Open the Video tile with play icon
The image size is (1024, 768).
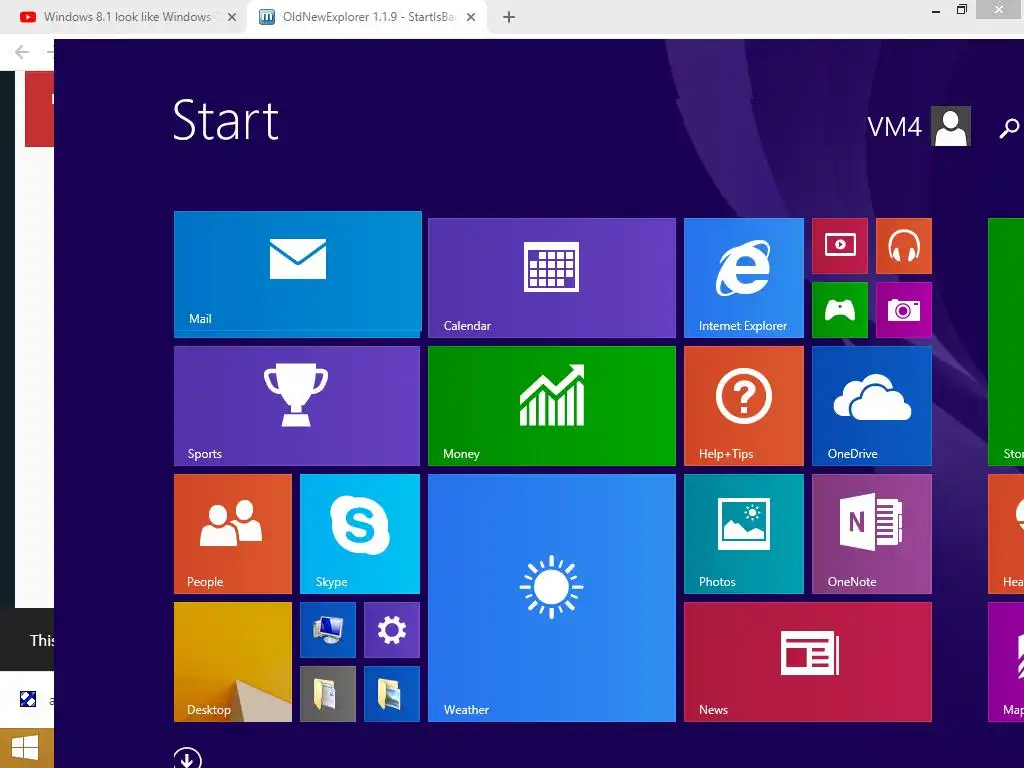[840, 246]
